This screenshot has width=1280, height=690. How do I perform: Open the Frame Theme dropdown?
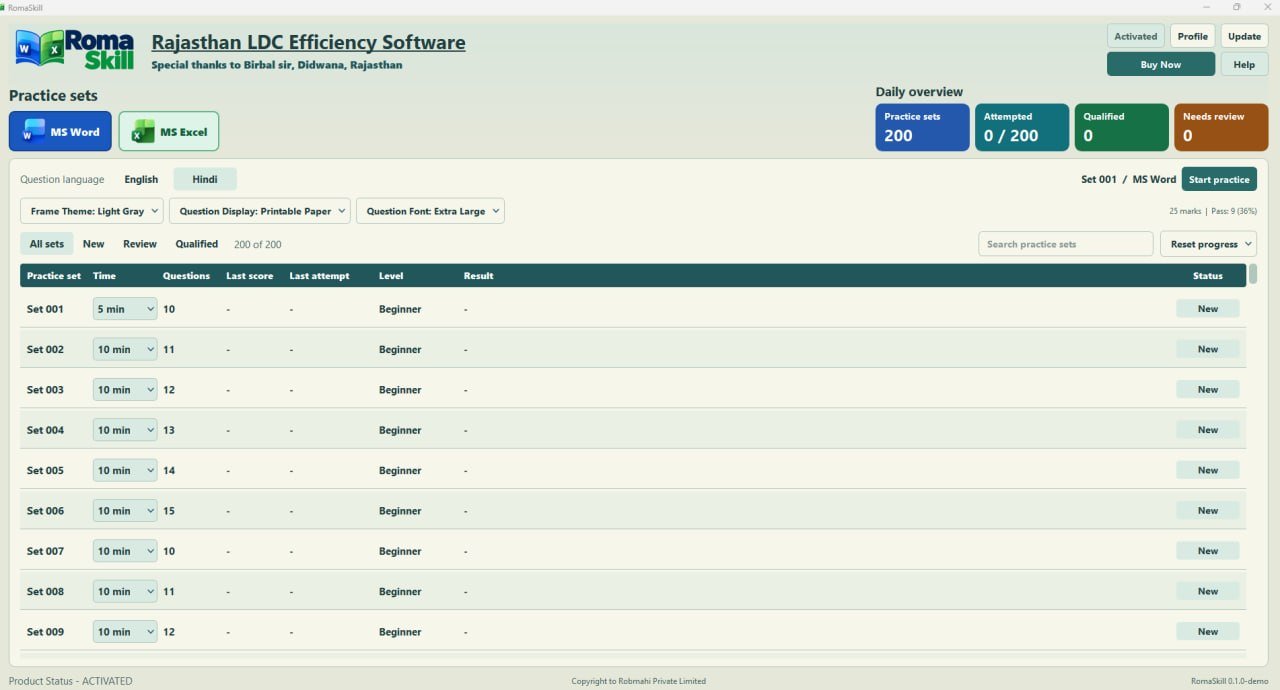point(92,211)
